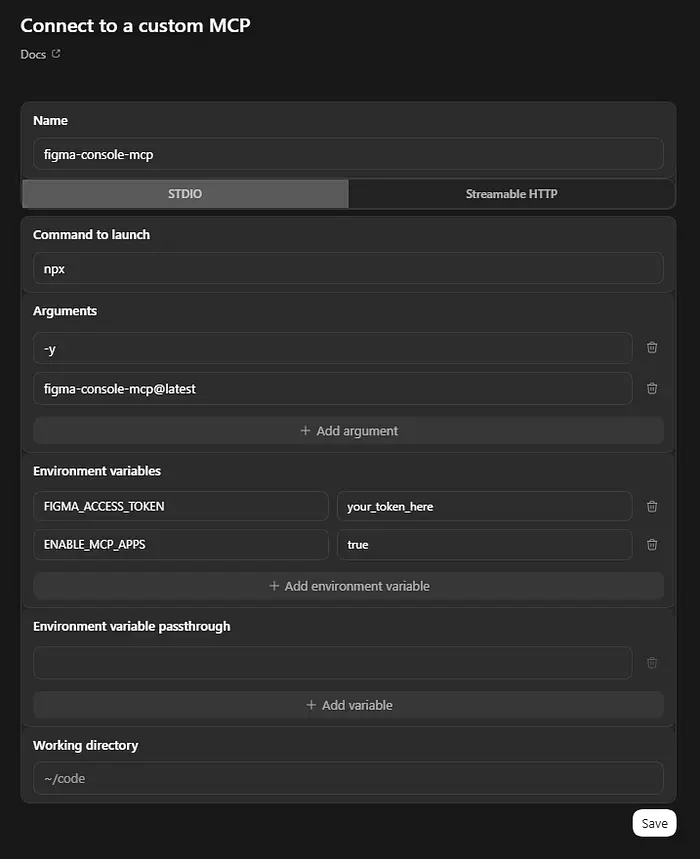Remove the ENABLE_MCP_APPS variable via trash icon
Screen dimensions: 700x859
[652, 545]
